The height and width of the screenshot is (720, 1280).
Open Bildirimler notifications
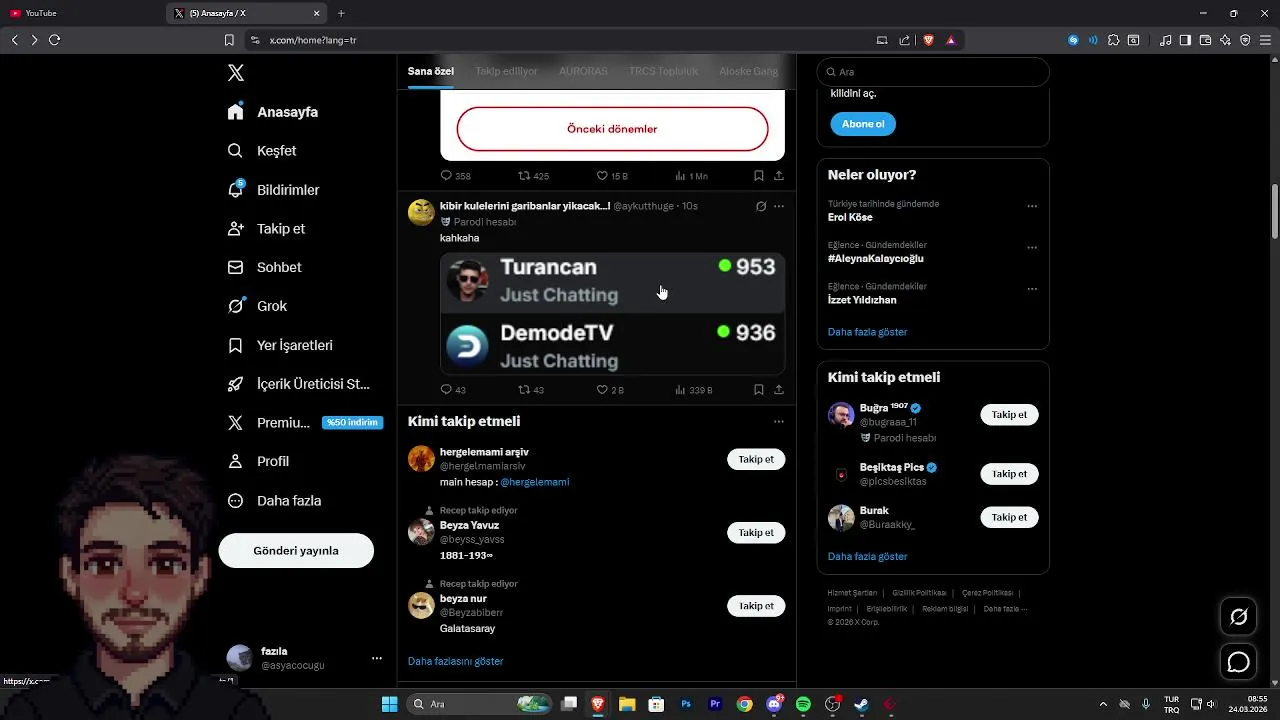point(273,190)
